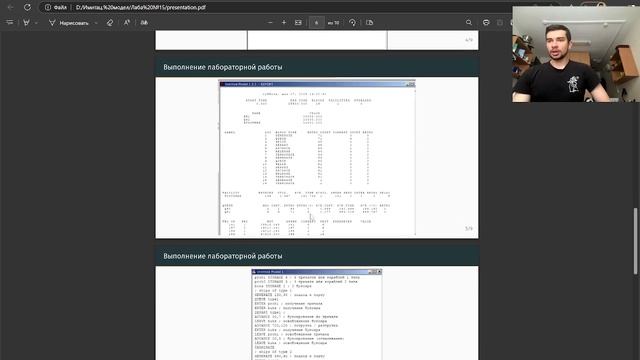
Task: Click the slide number 5/9 label
Action: coord(469,229)
